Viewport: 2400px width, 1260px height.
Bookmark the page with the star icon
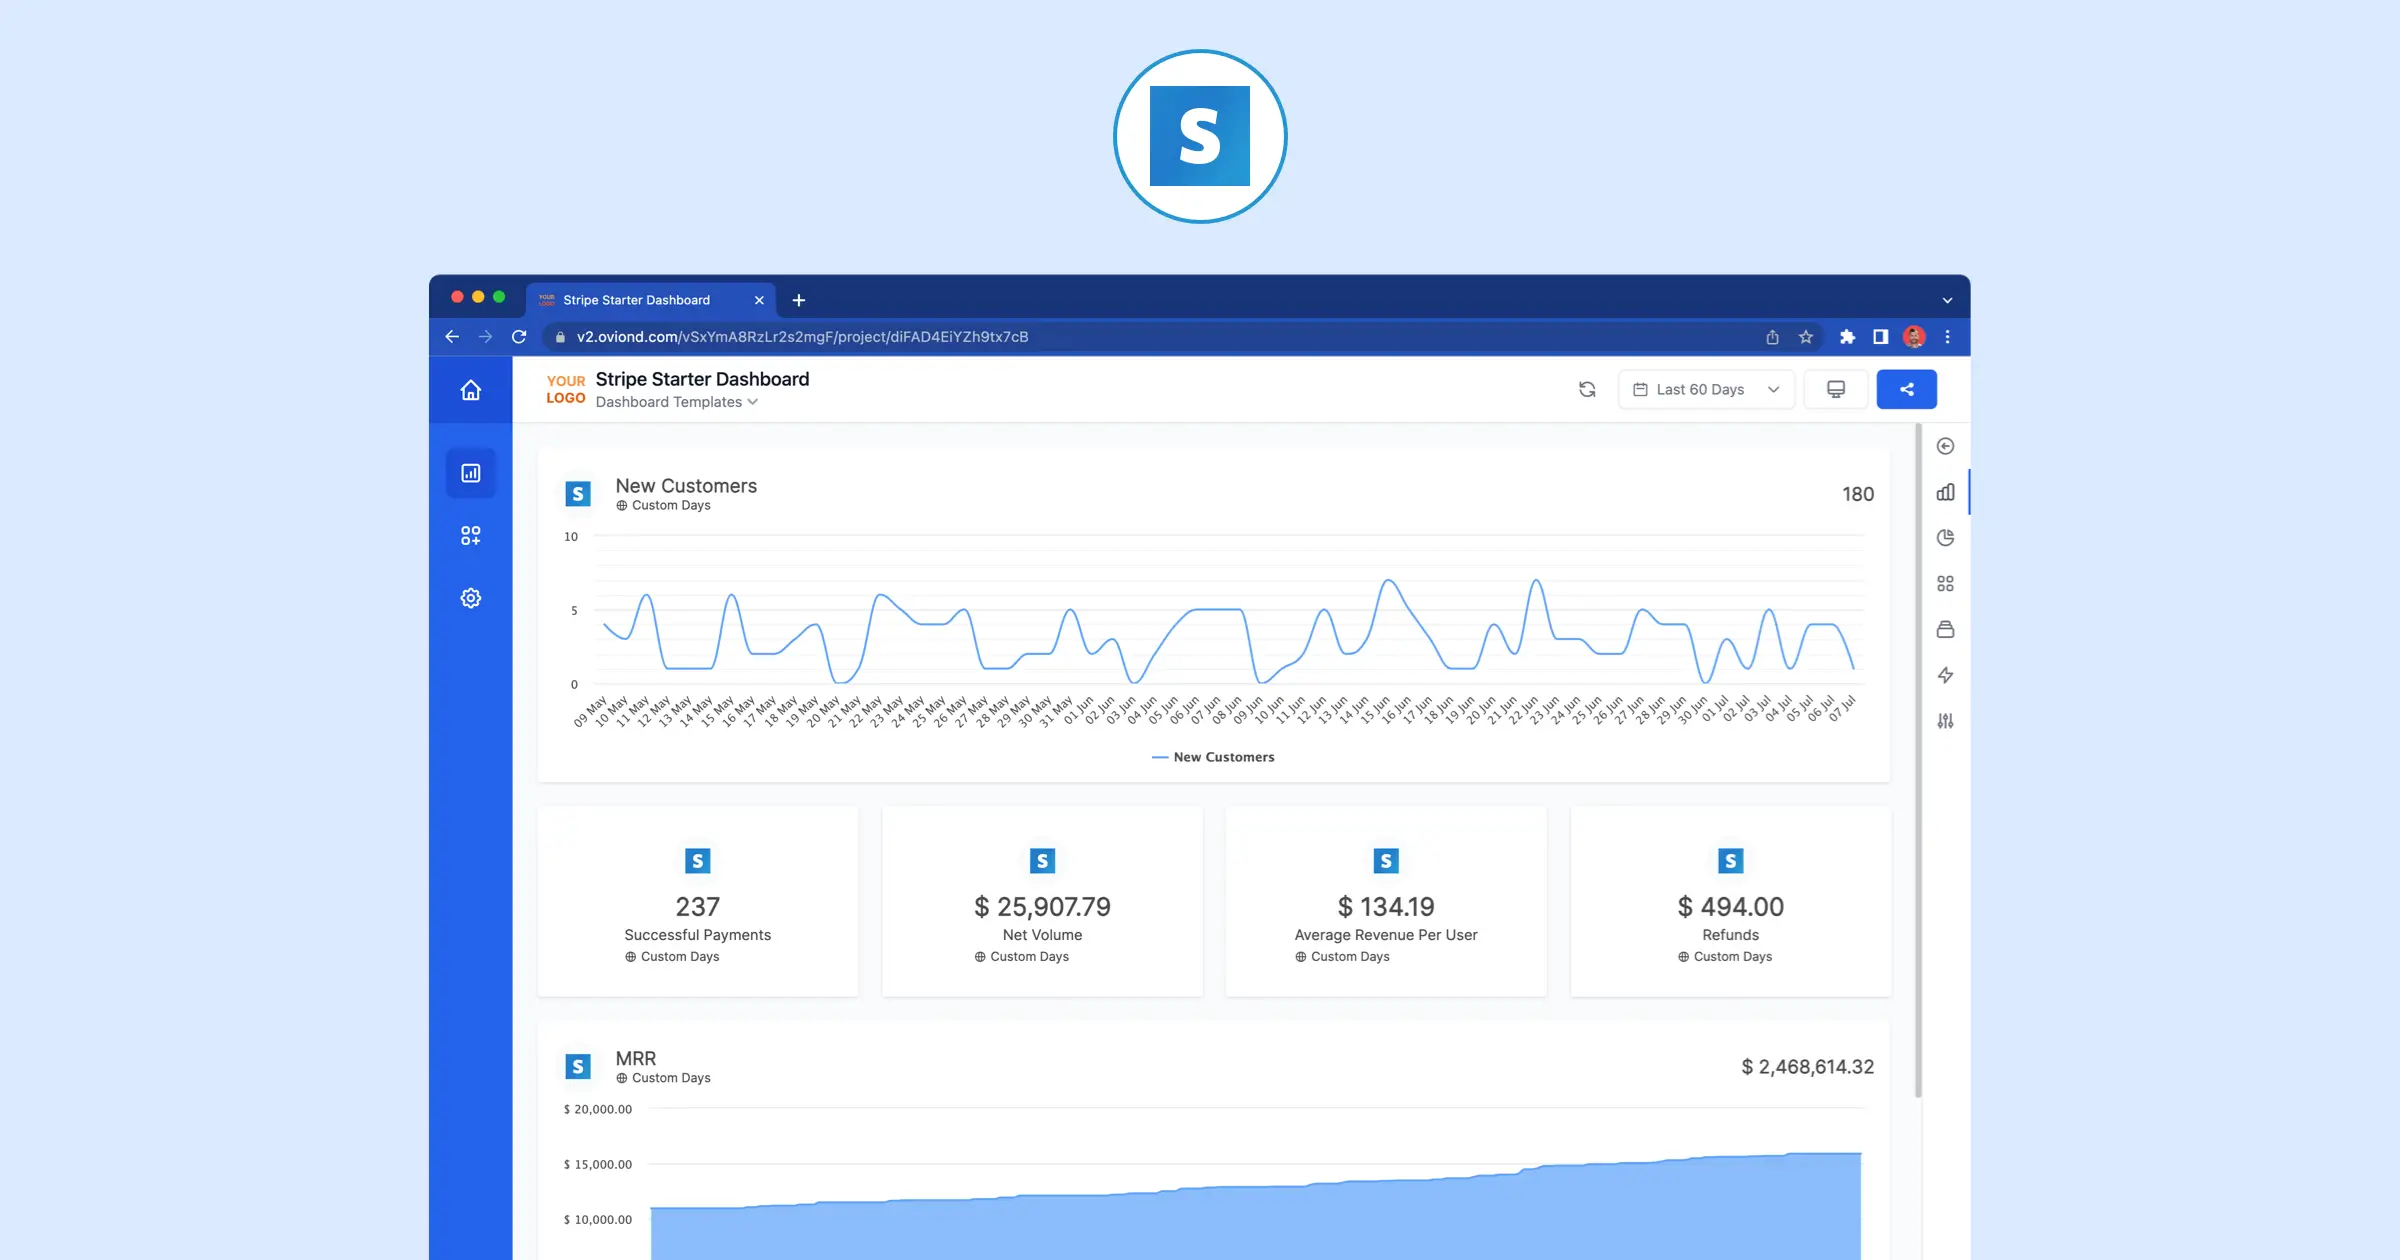(1806, 337)
